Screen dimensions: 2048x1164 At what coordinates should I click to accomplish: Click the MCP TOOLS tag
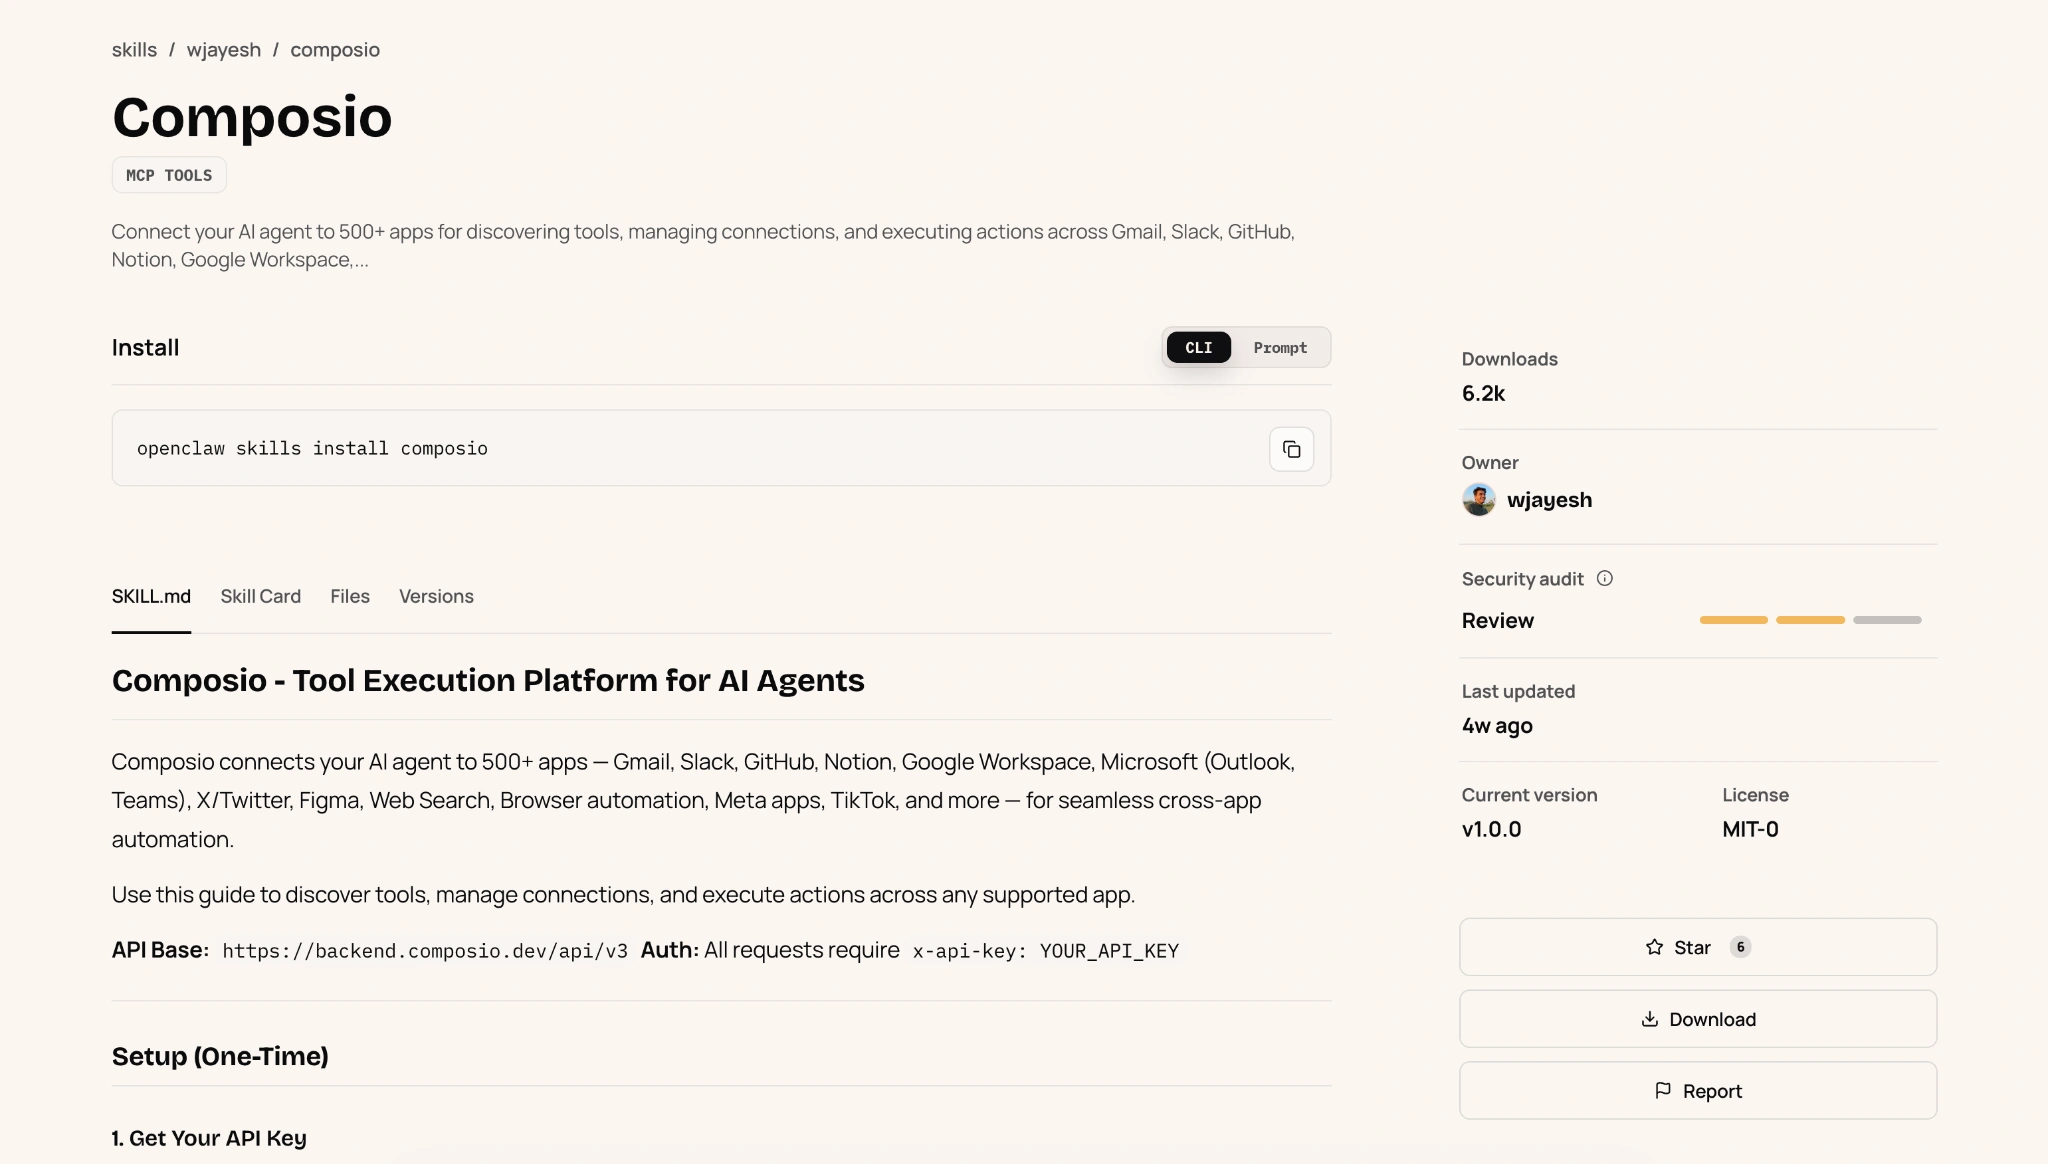[169, 175]
